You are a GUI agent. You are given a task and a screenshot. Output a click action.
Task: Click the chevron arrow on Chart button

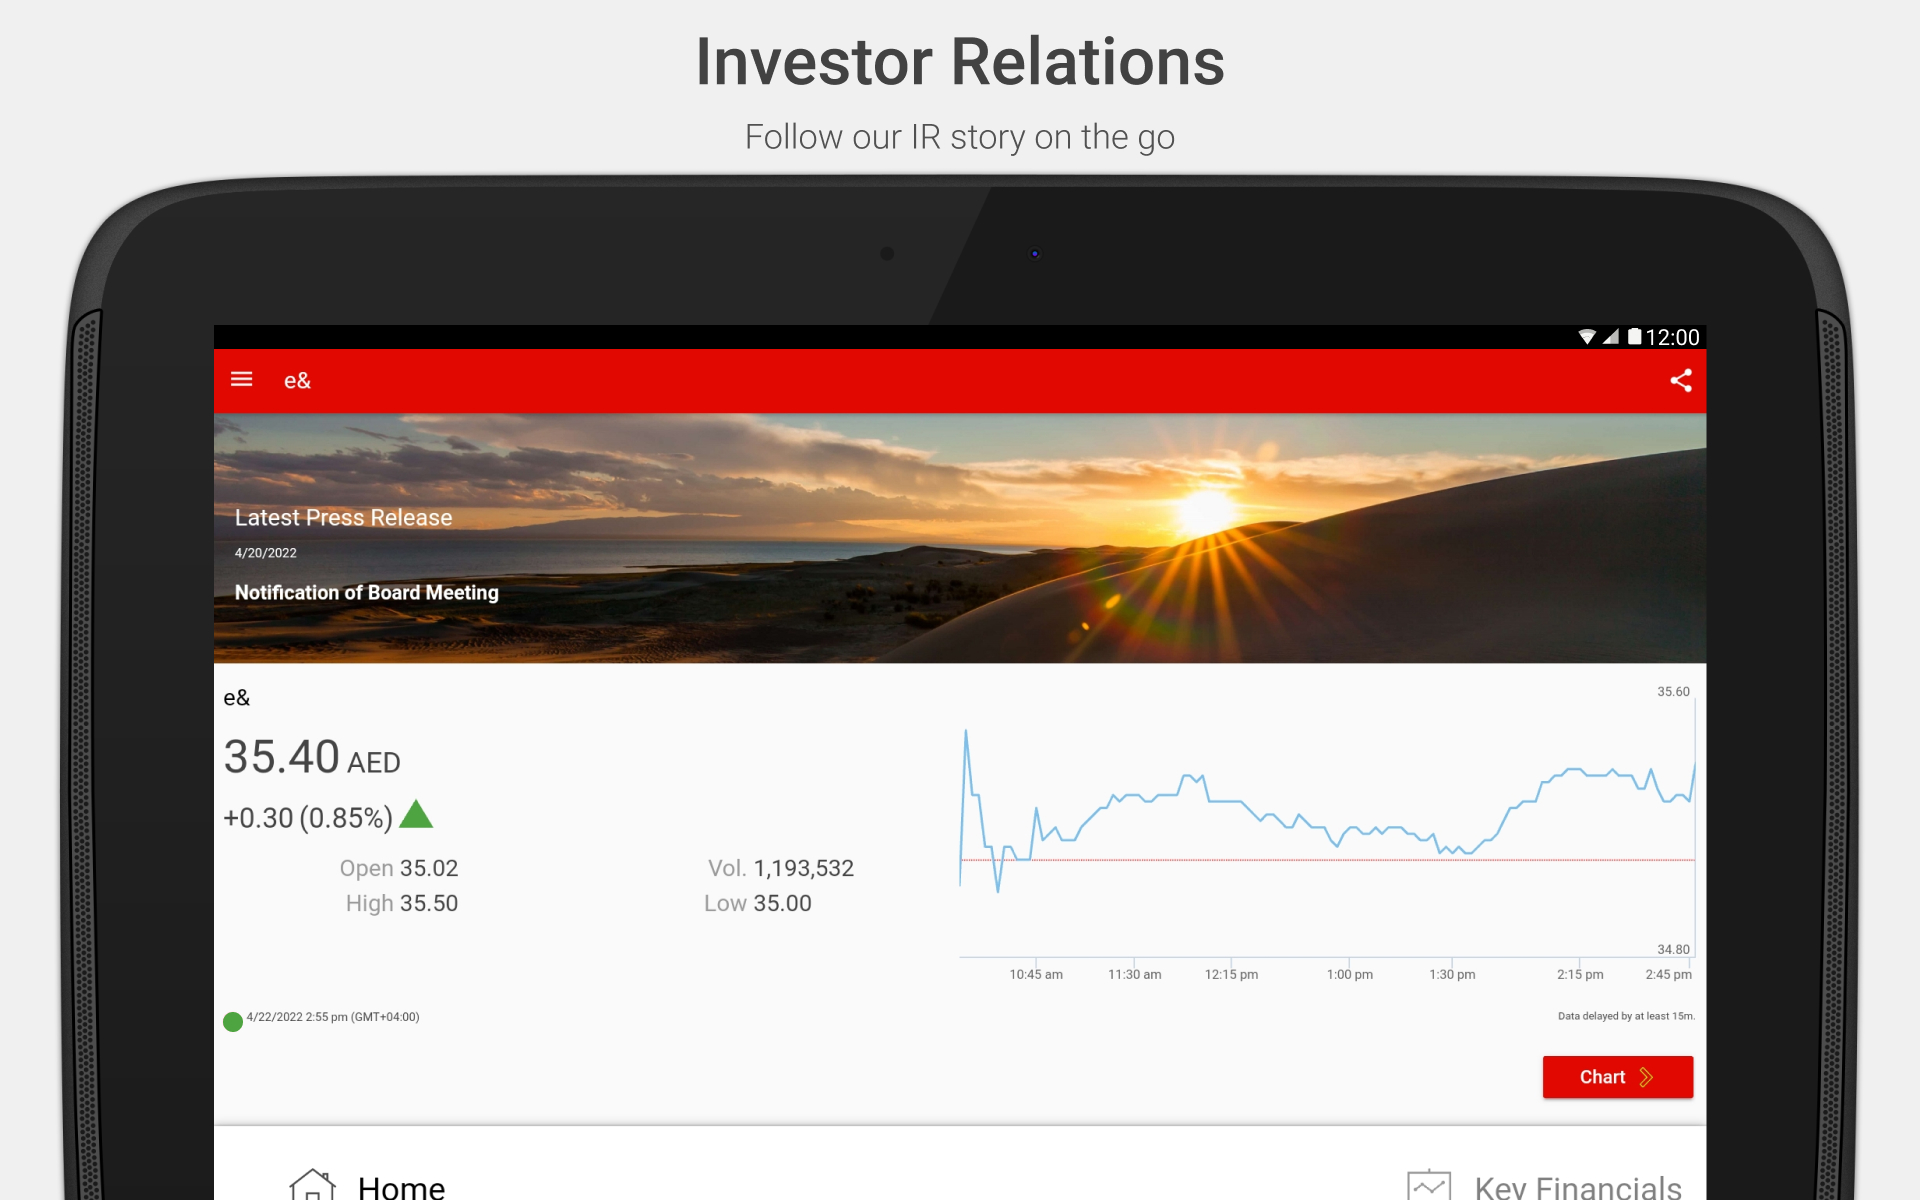coord(1647,1077)
